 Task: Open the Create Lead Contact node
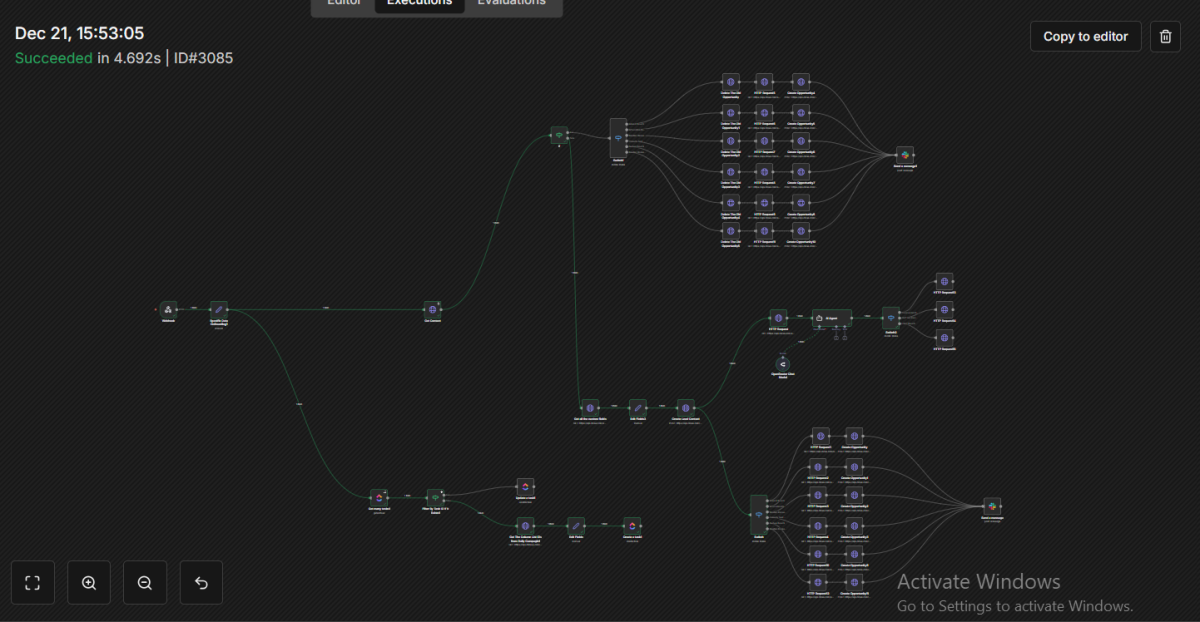coord(685,408)
